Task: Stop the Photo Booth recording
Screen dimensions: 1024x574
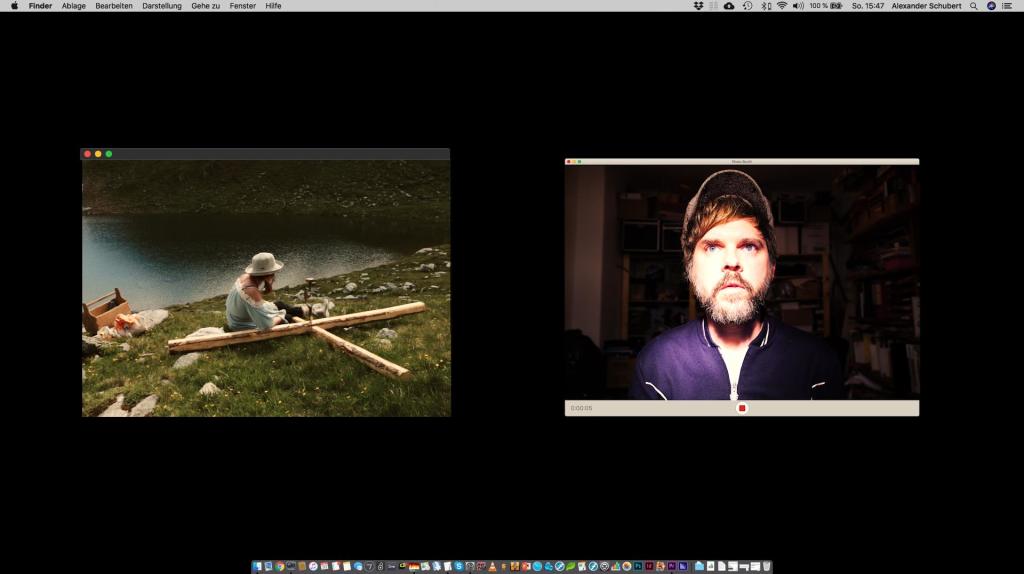Action: pos(742,408)
